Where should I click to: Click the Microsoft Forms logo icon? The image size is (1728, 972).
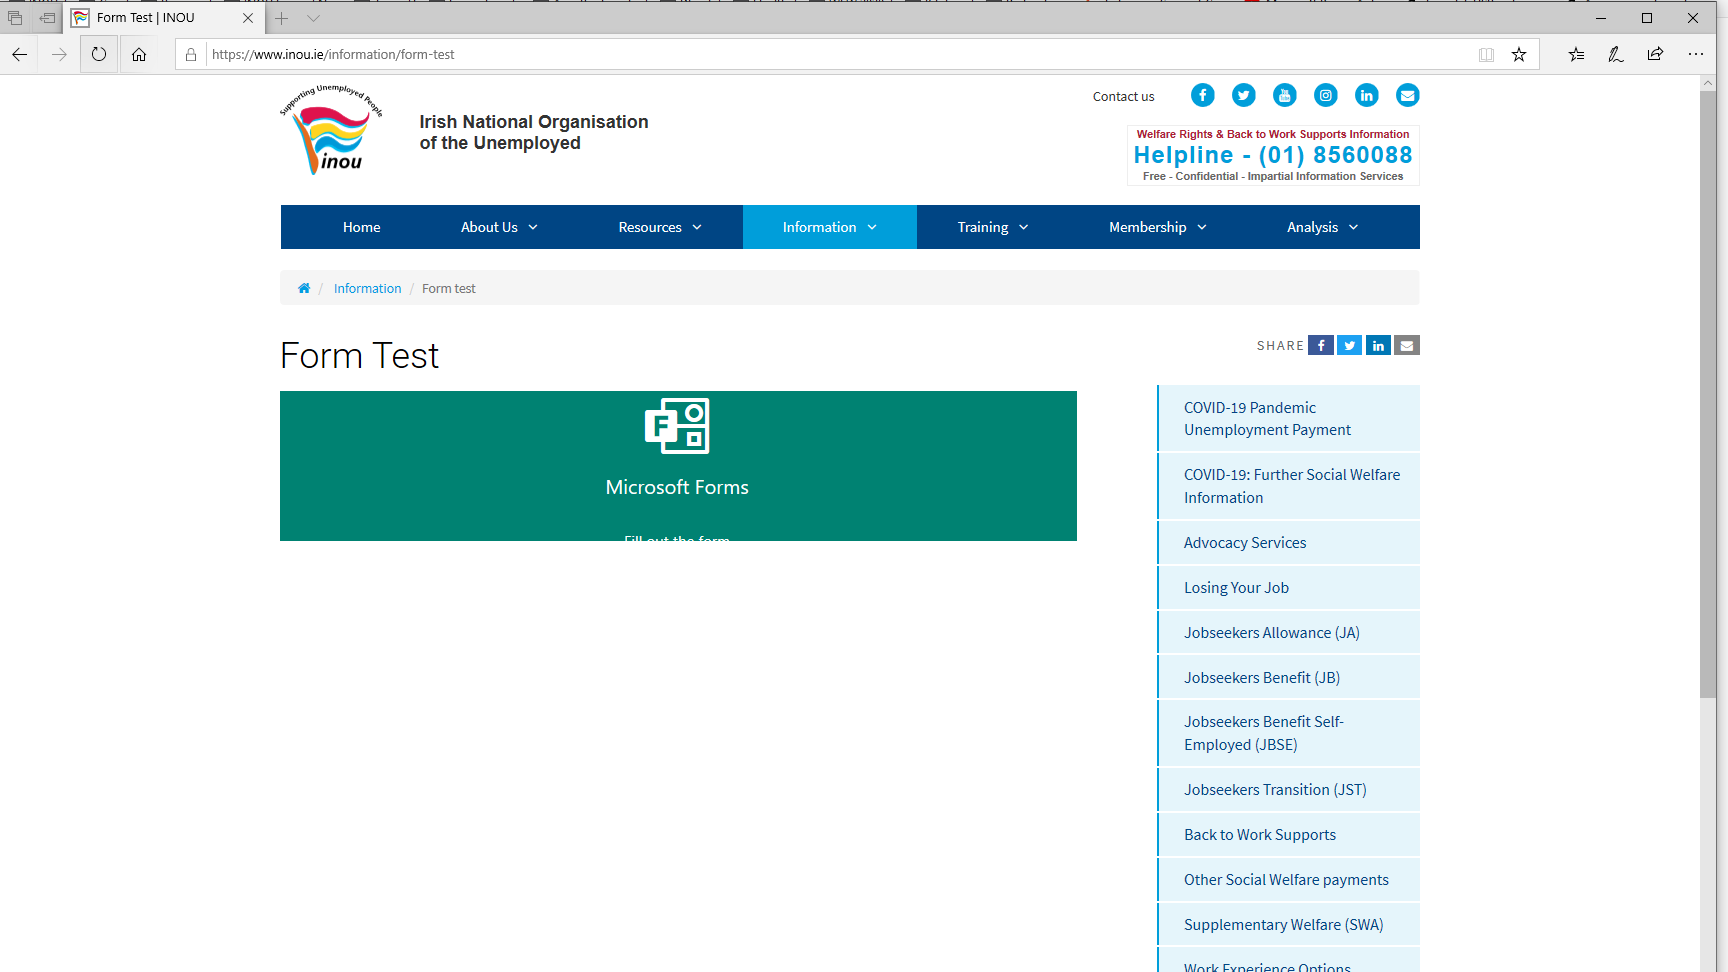point(677,426)
